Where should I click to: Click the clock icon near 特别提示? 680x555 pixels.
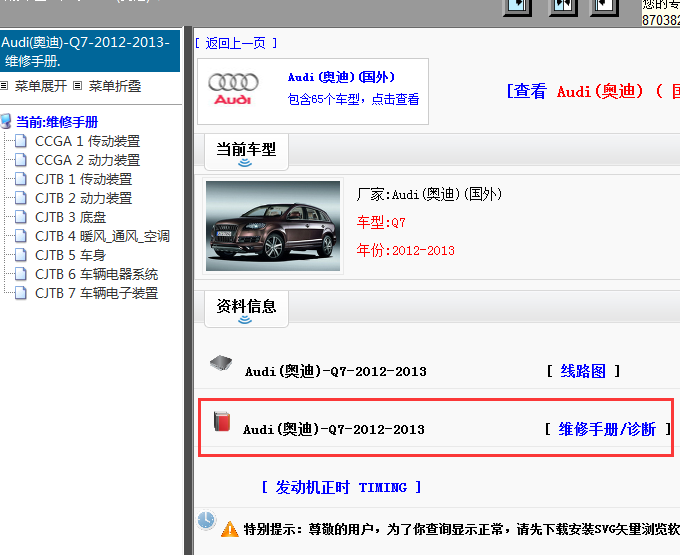[206, 520]
